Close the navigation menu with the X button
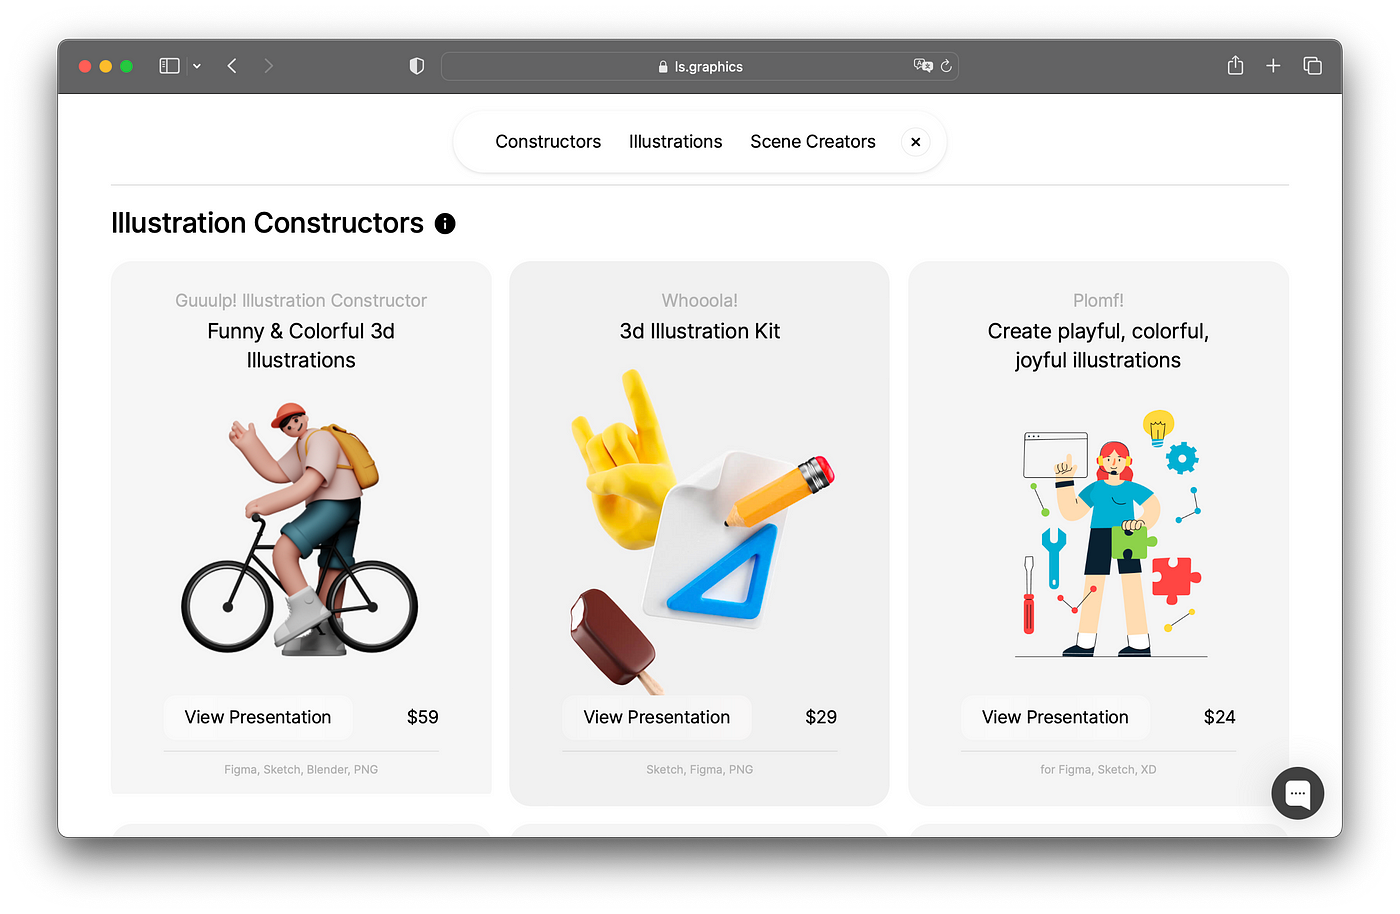This screenshot has width=1400, height=914. pos(916,142)
